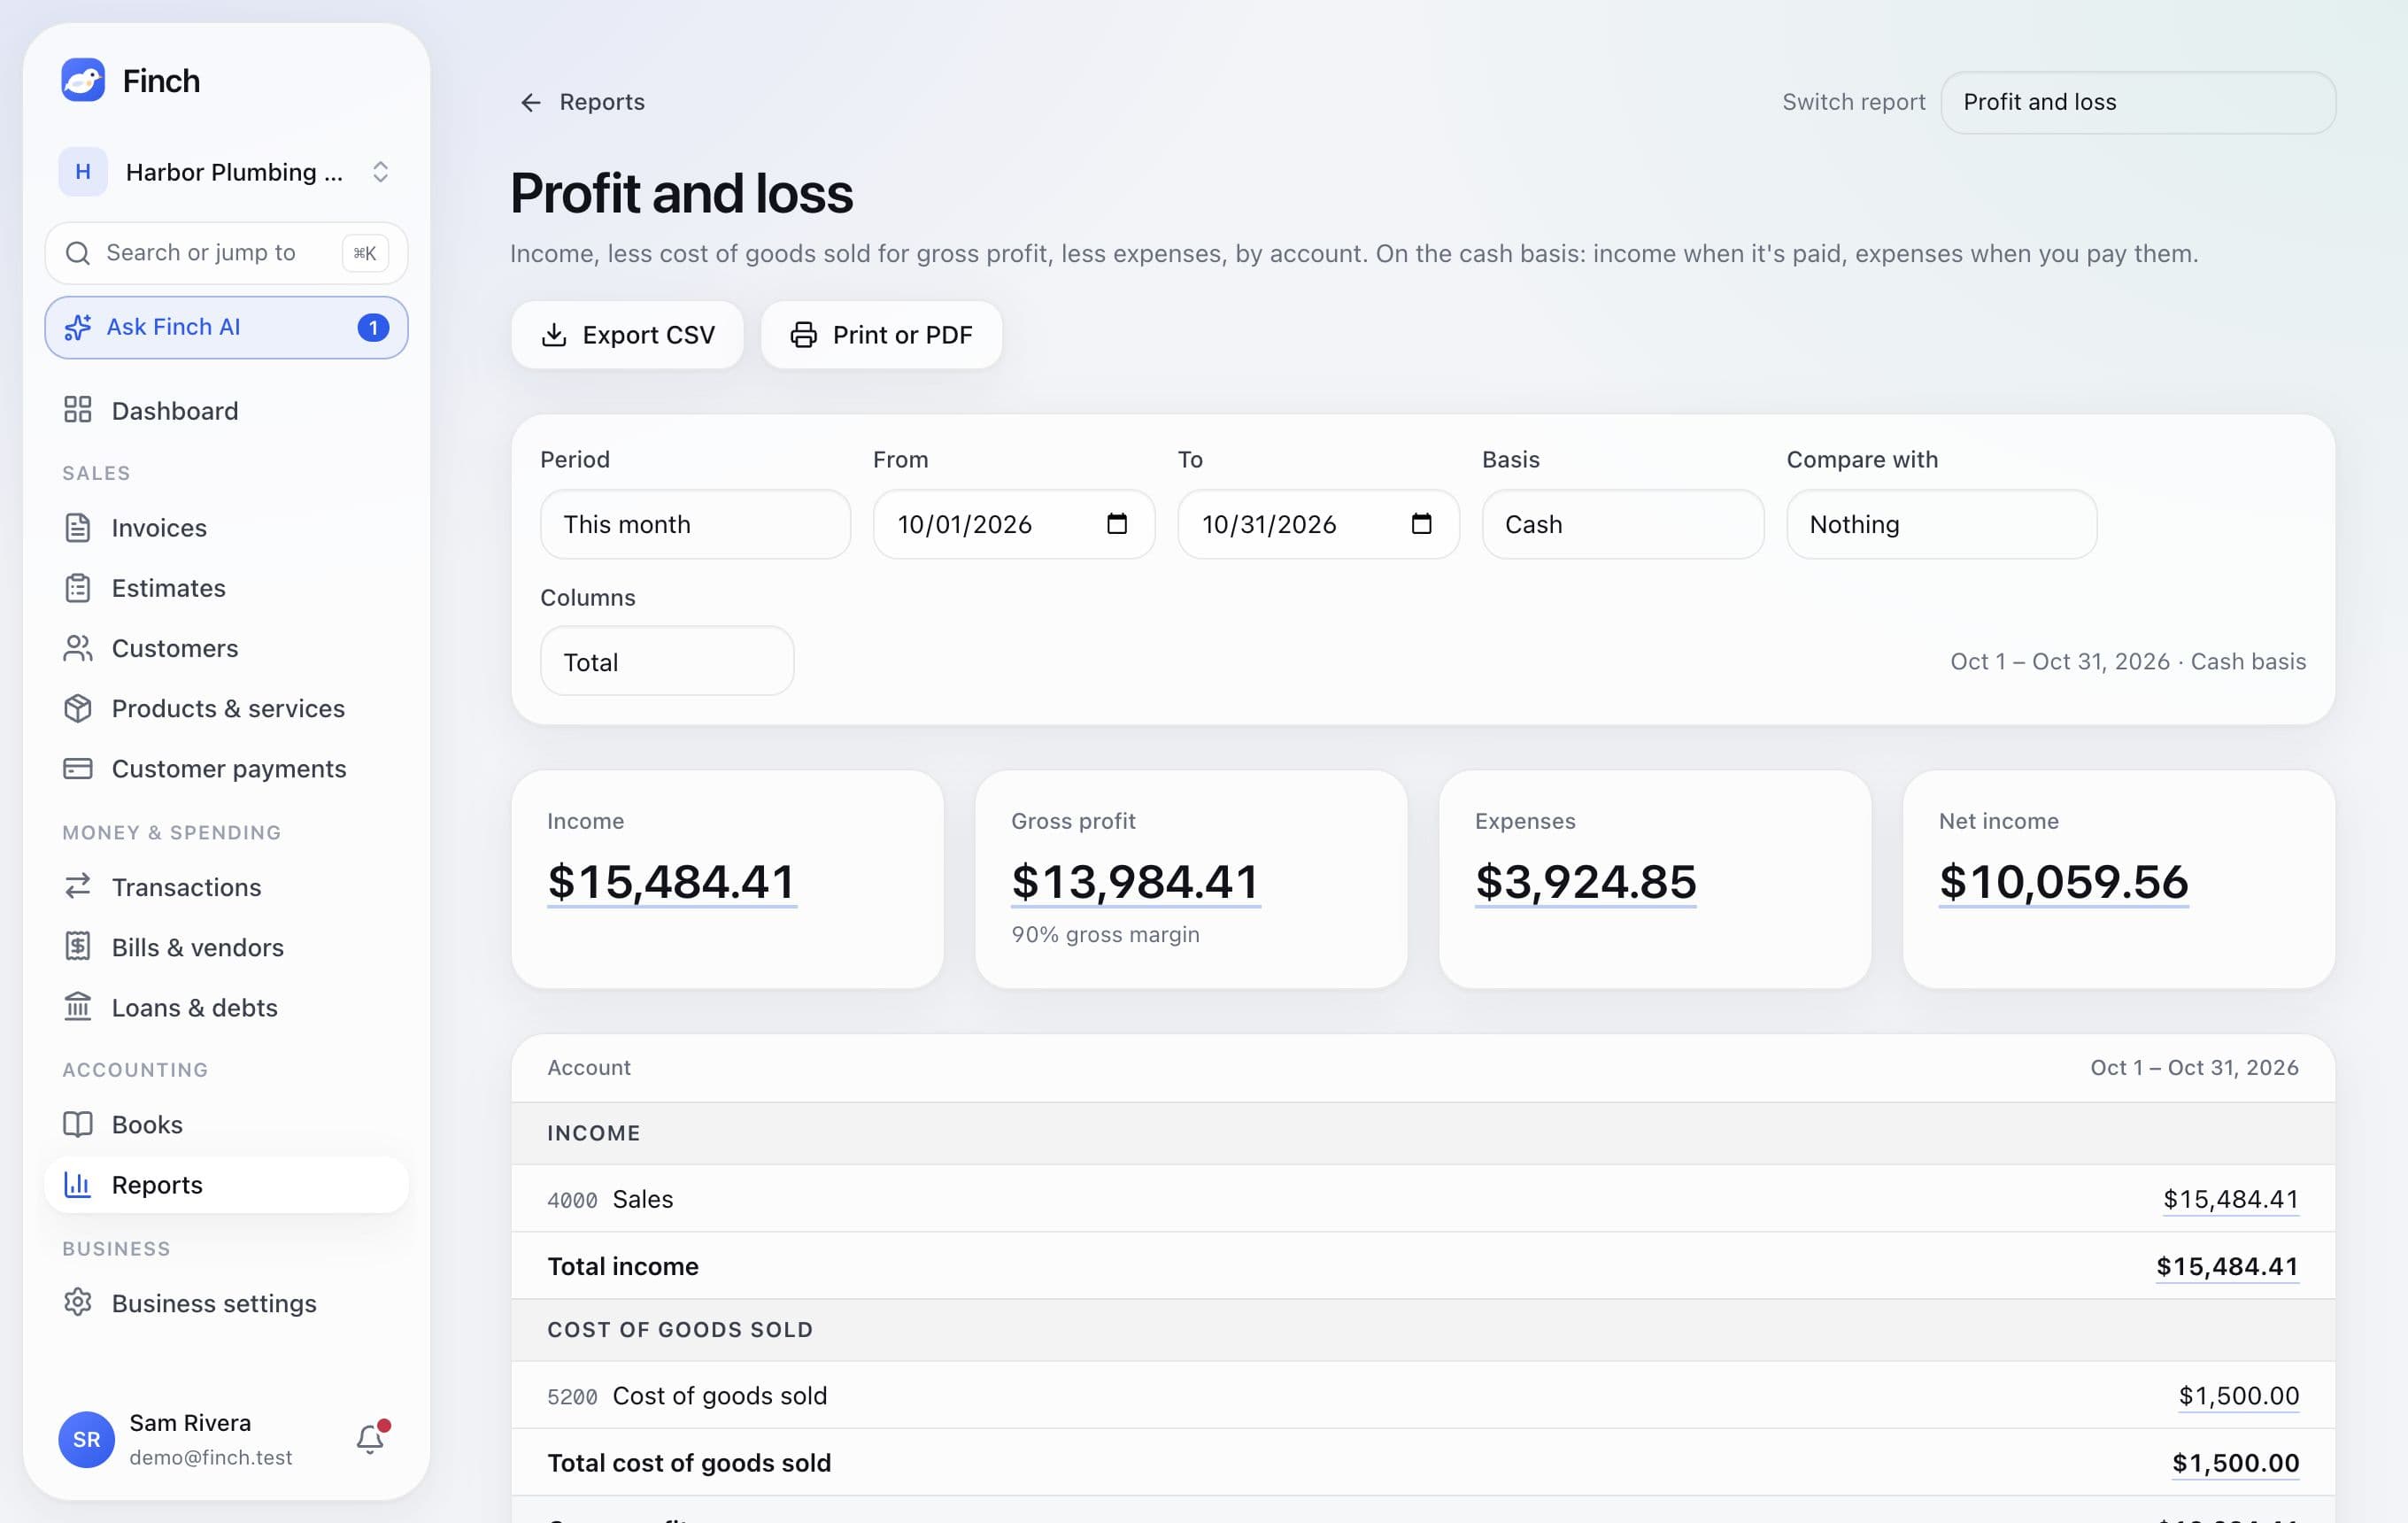
Task: Open Ask Finch AI
Action: tap(226, 327)
